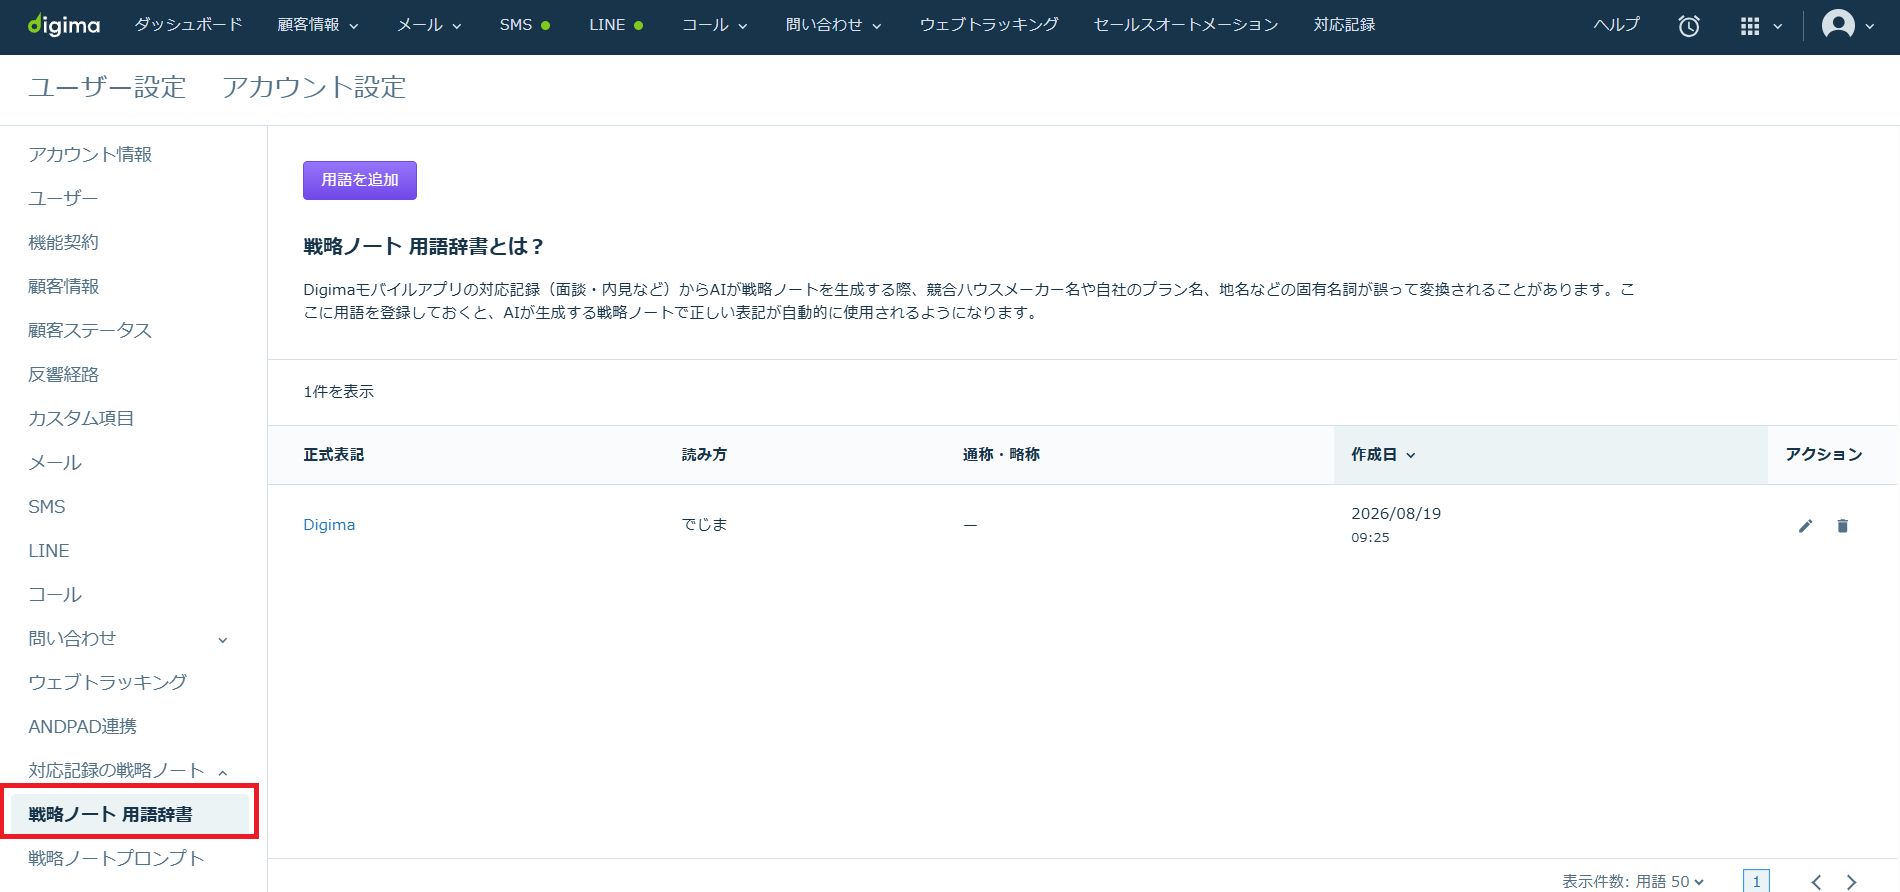Open アカウント情報 in the sidebar
The width and height of the screenshot is (1900, 892).
tap(90, 154)
